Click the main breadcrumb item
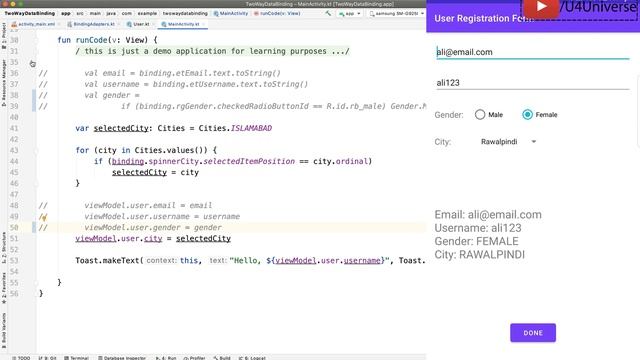640x360 pixels. (95, 13)
